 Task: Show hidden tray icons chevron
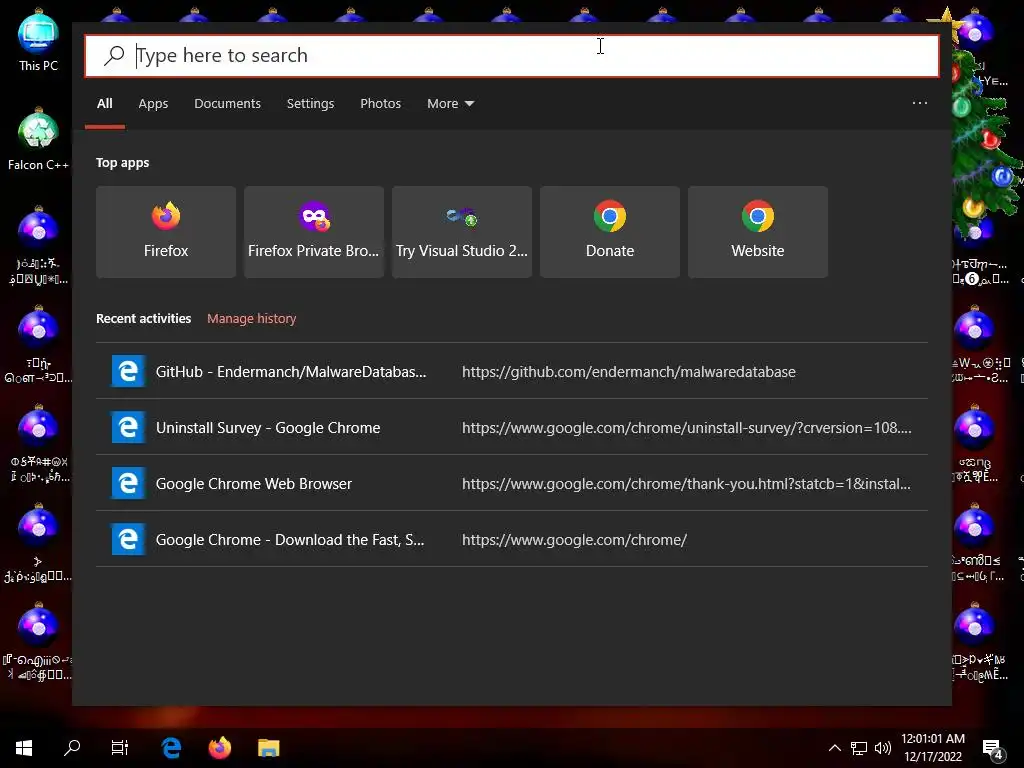coord(835,748)
